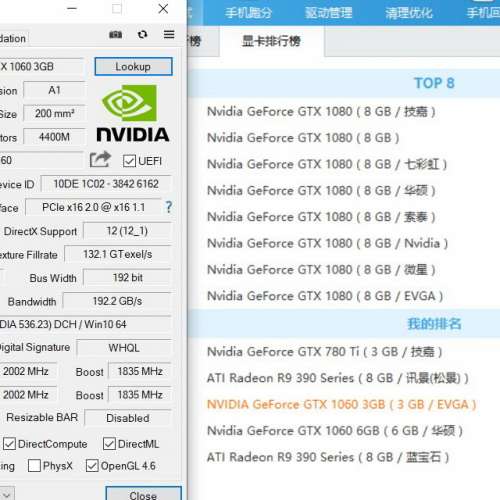Select highlighted GTX 1060 3GB EVGA entry
The width and height of the screenshot is (500, 500).
342,404
